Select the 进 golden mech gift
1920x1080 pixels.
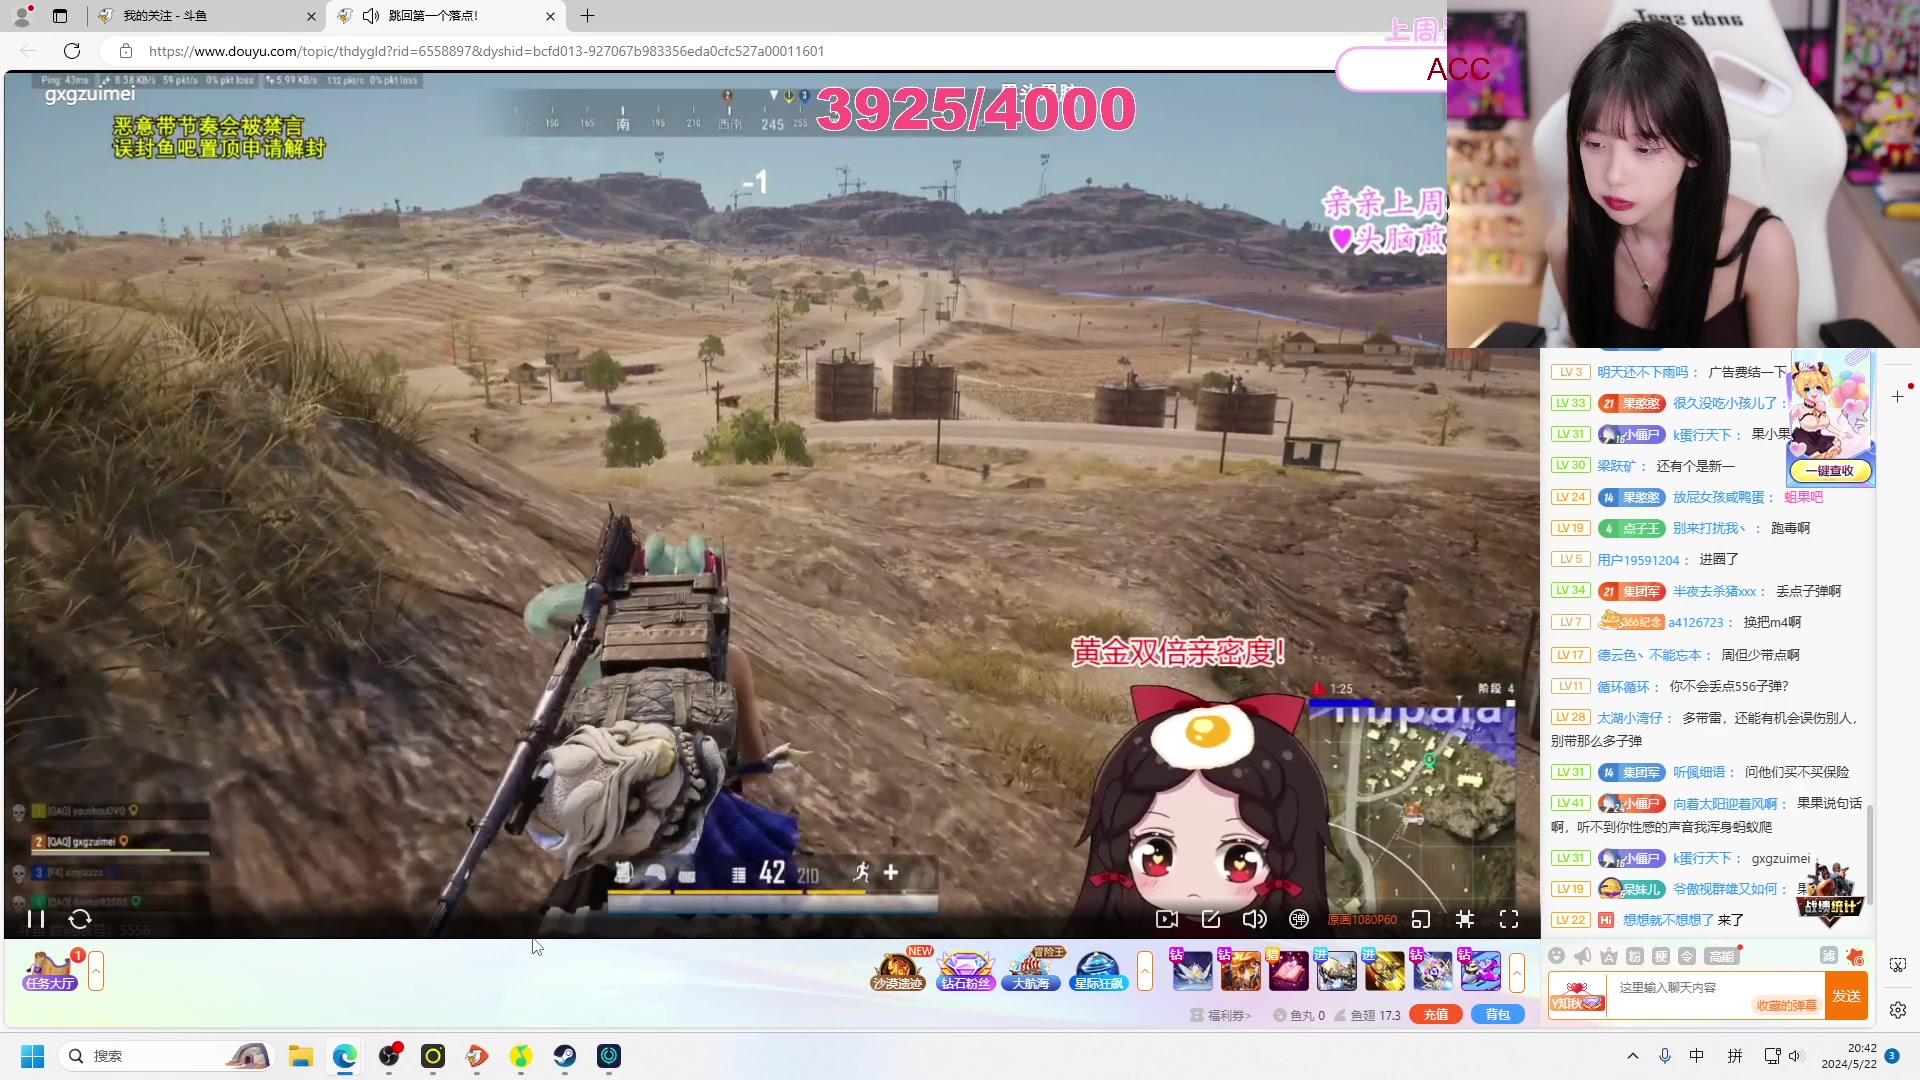click(x=1384, y=971)
